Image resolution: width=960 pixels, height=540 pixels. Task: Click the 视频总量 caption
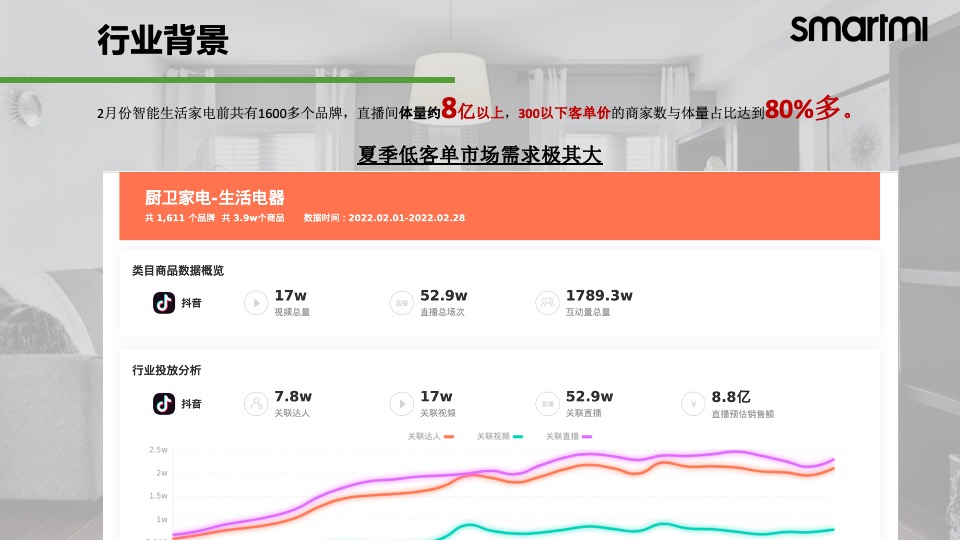292,312
